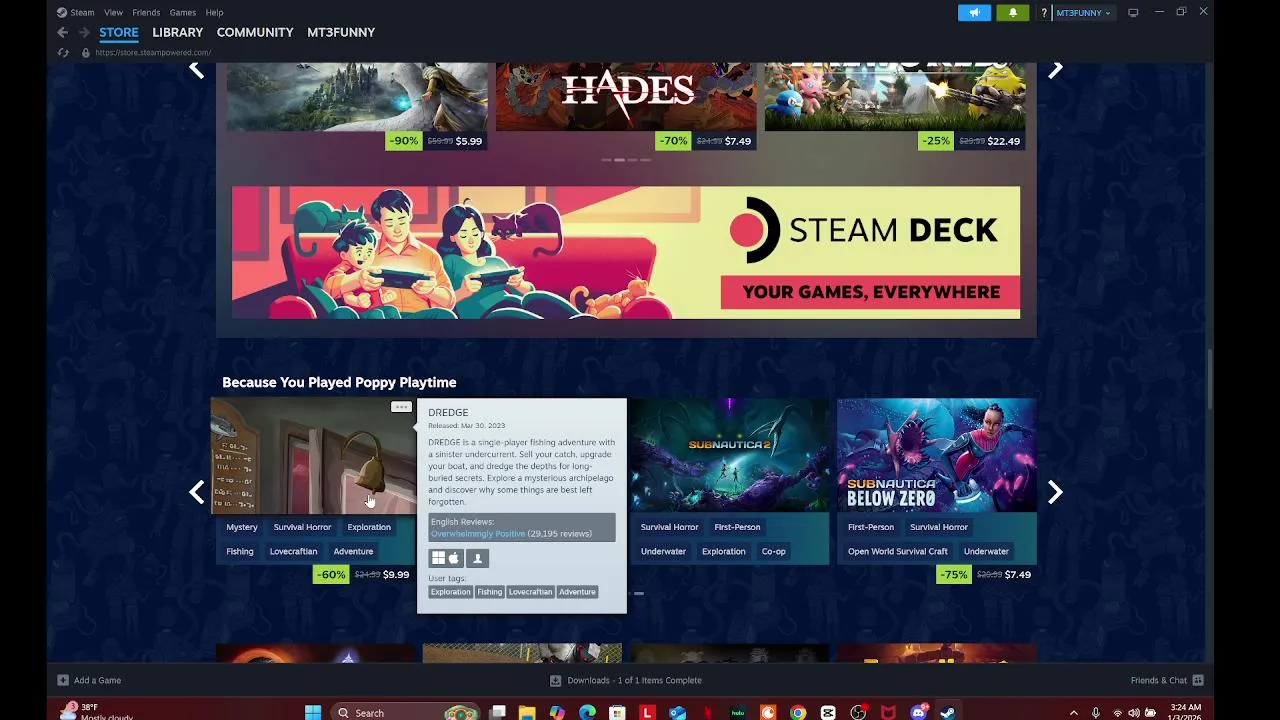
Task: Click the downloads status icon
Action: 555,680
